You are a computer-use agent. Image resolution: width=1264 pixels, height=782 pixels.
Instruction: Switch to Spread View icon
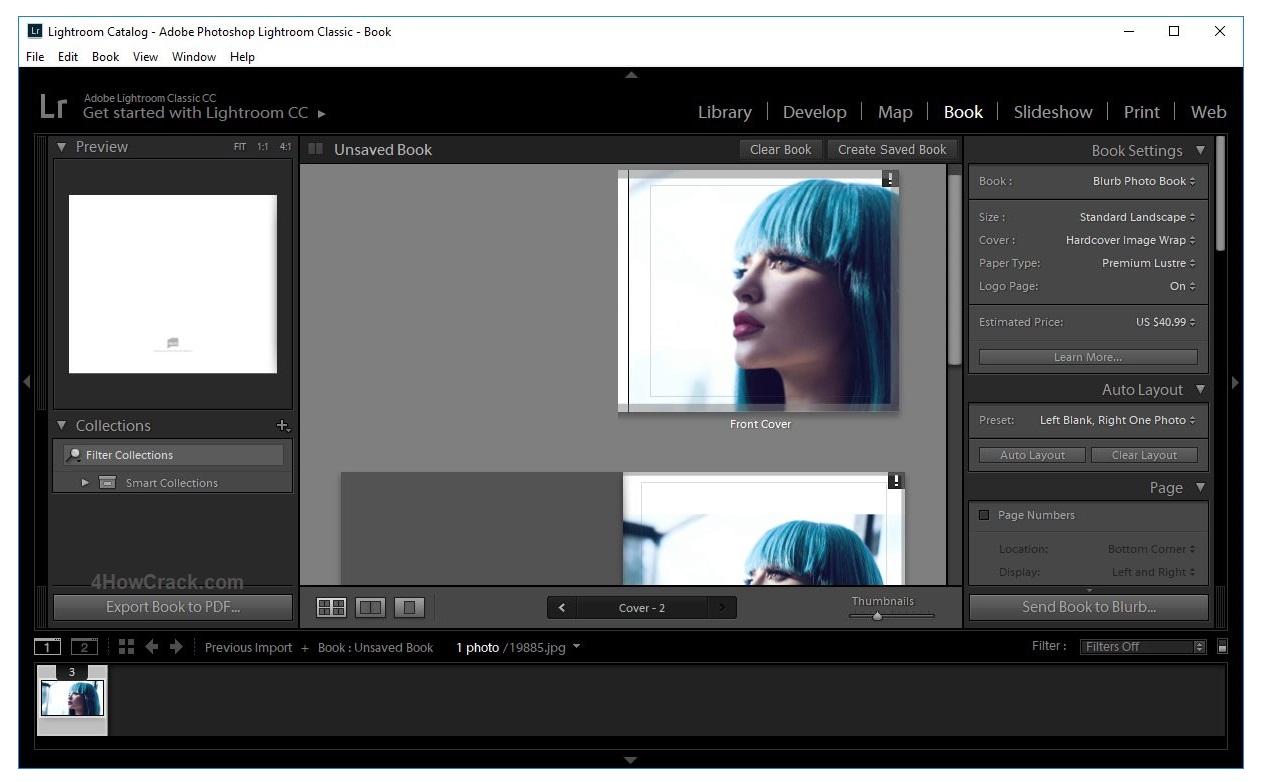371,607
